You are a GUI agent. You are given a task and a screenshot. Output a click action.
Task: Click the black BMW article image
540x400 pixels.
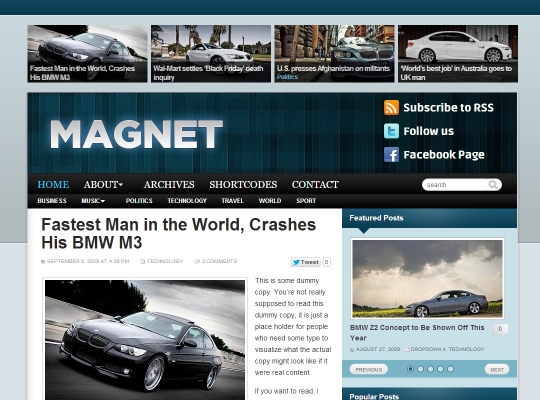point(145,339)
